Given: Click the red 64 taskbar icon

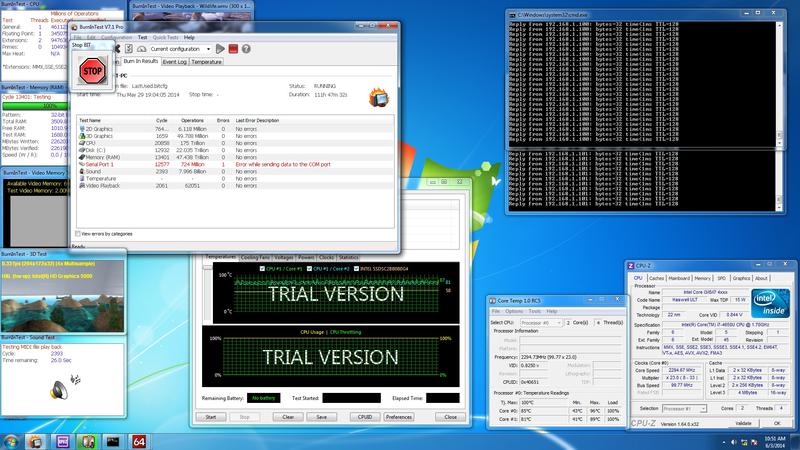Looking at the screenshot, I should click(x=139, y=441).
